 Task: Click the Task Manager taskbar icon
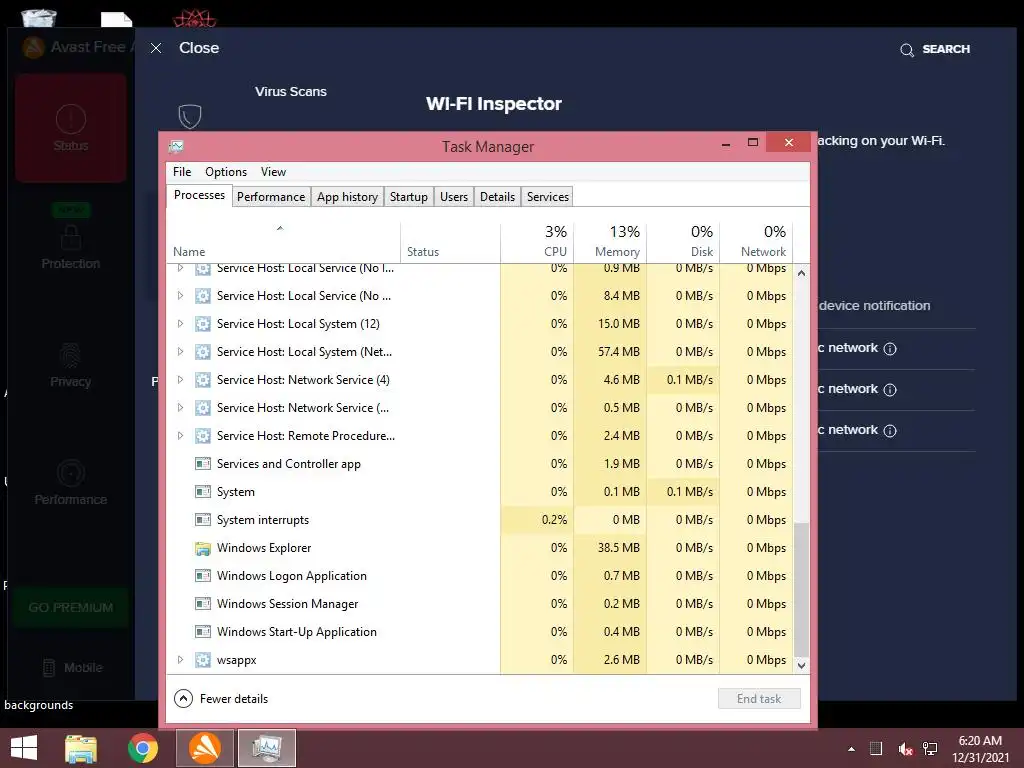266,748
